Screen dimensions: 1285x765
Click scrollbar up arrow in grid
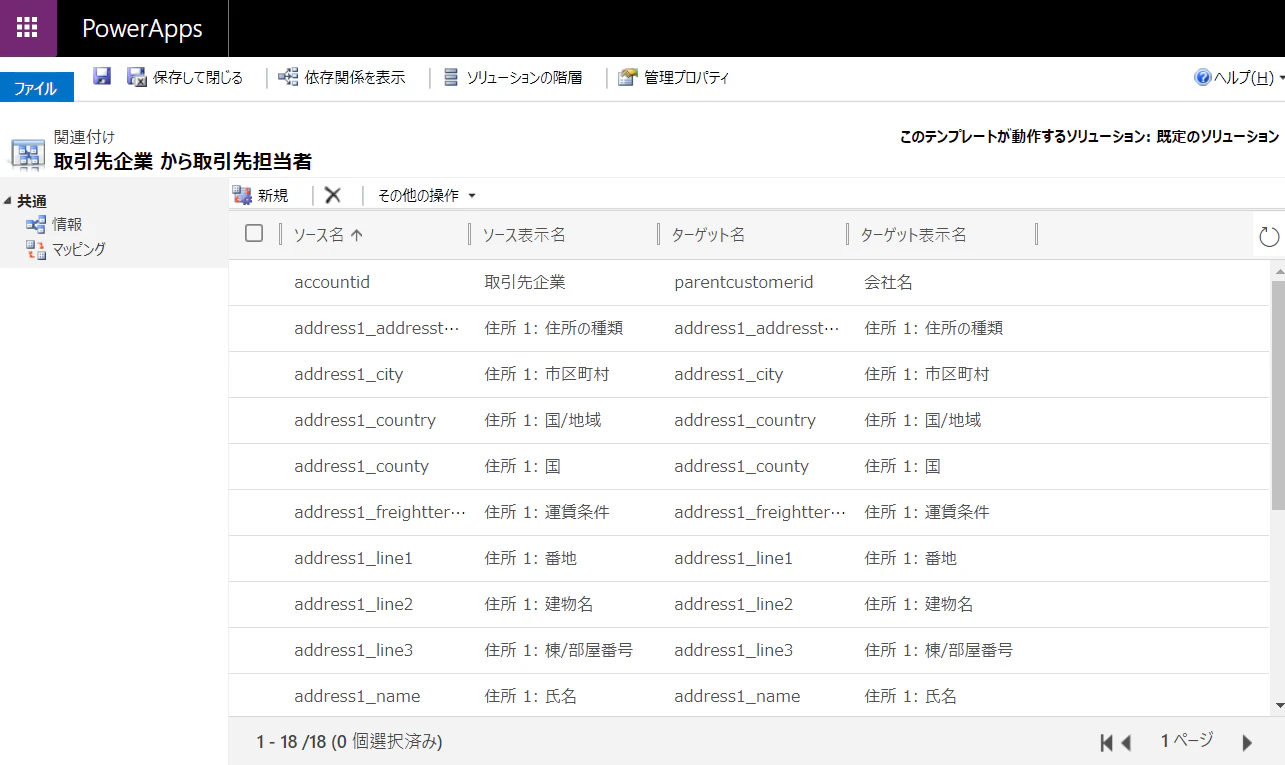coord(1278,270)
